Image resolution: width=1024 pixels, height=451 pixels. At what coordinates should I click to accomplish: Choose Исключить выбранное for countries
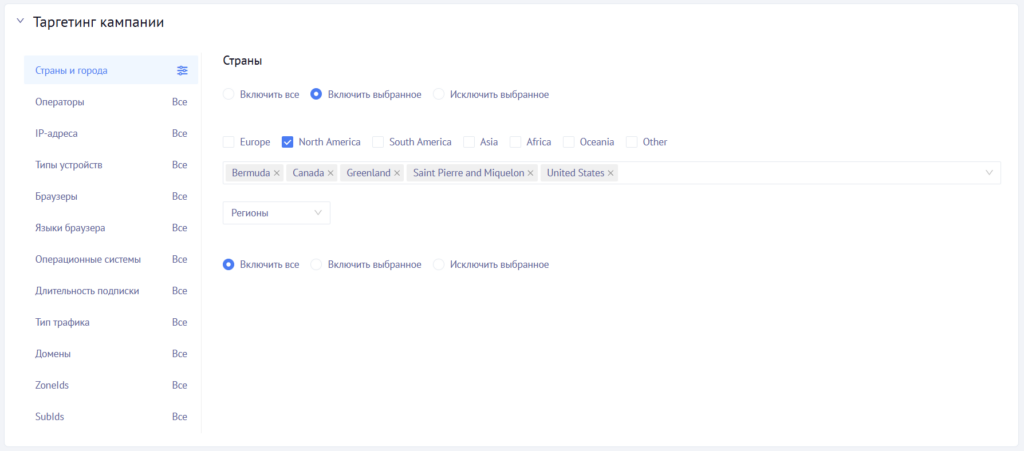[439, 94]
